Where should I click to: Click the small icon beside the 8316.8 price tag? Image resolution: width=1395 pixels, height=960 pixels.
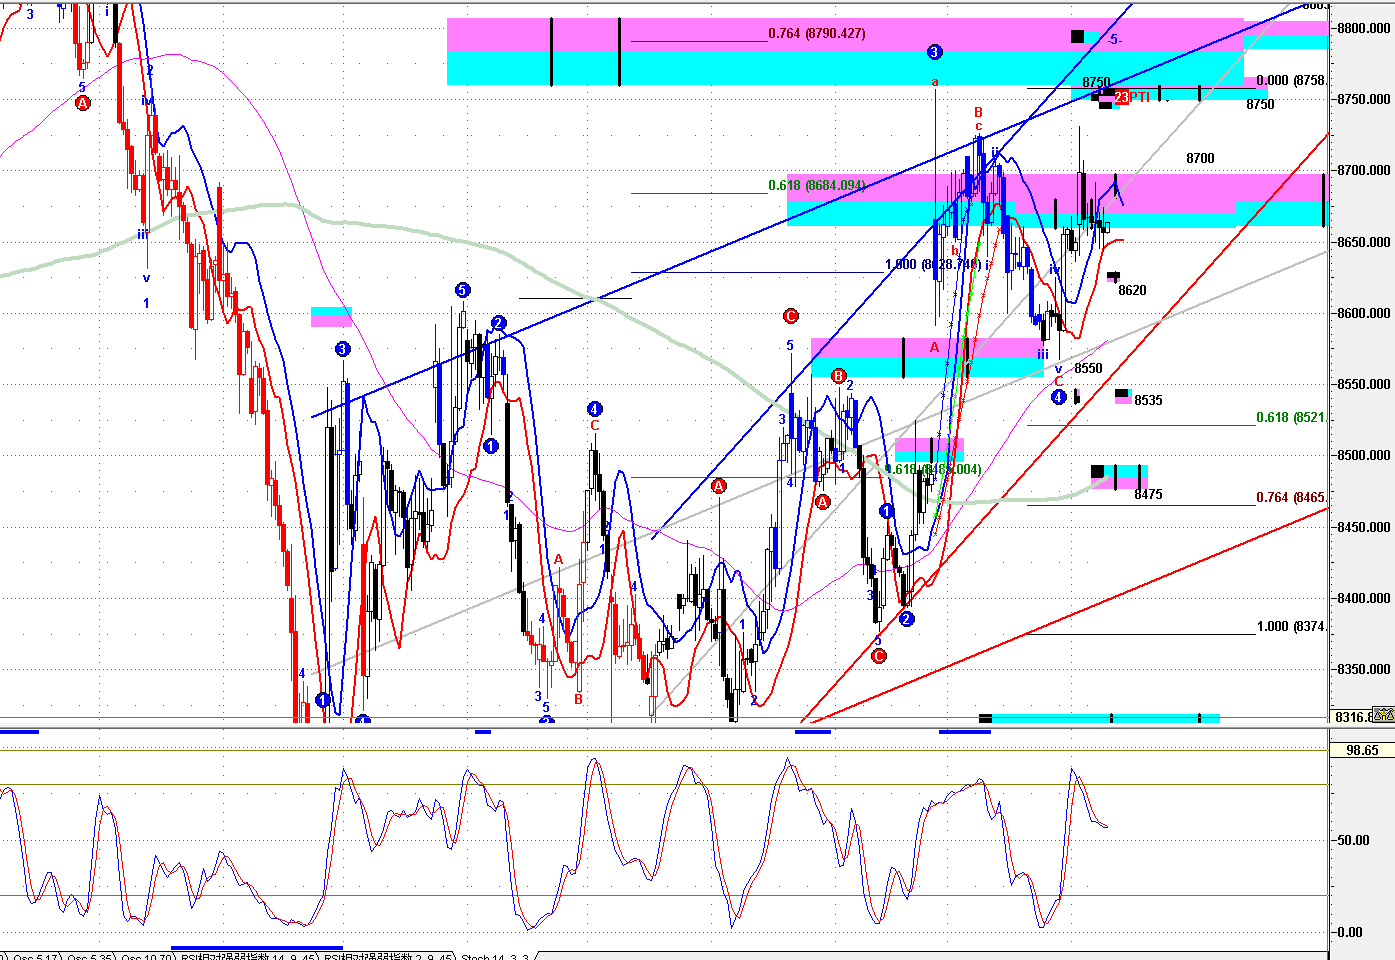point(1385,715)
